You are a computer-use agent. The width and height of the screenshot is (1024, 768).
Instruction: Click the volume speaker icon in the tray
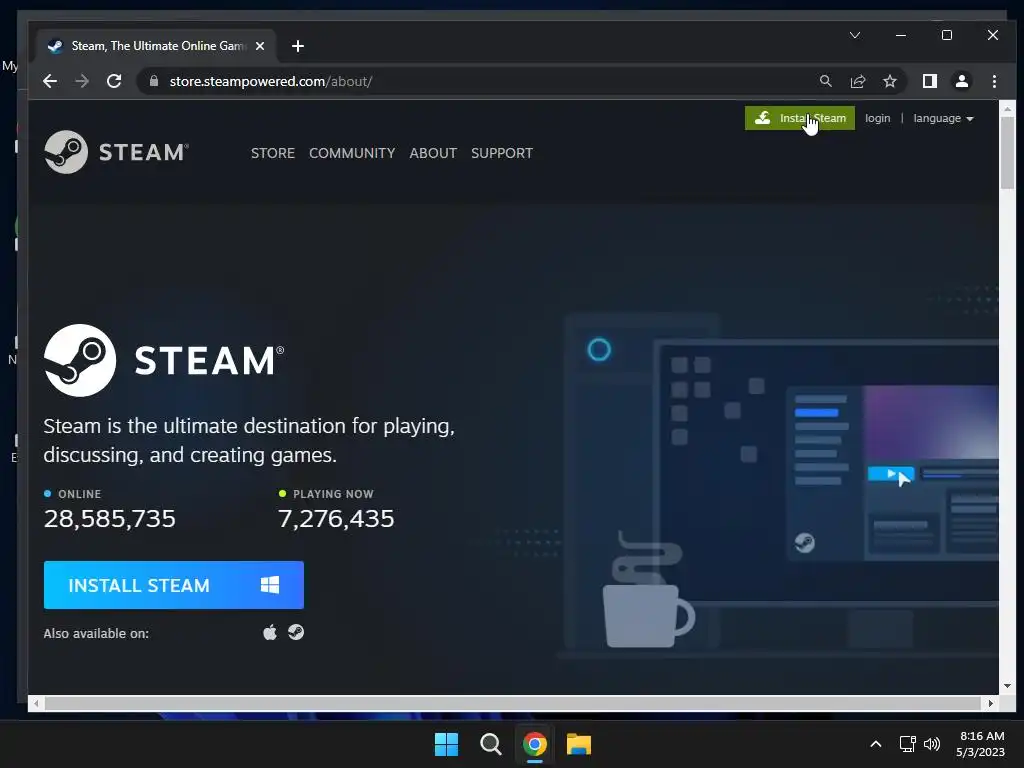click(932, 744)
